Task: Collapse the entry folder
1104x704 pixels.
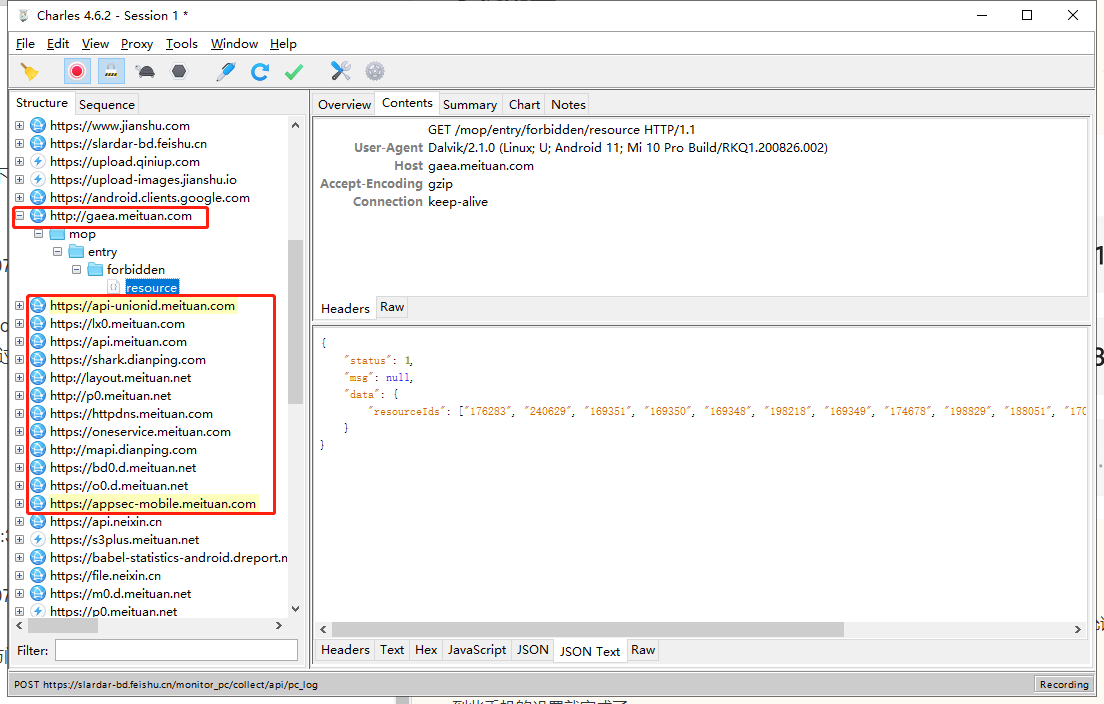Action: [58, 251]
